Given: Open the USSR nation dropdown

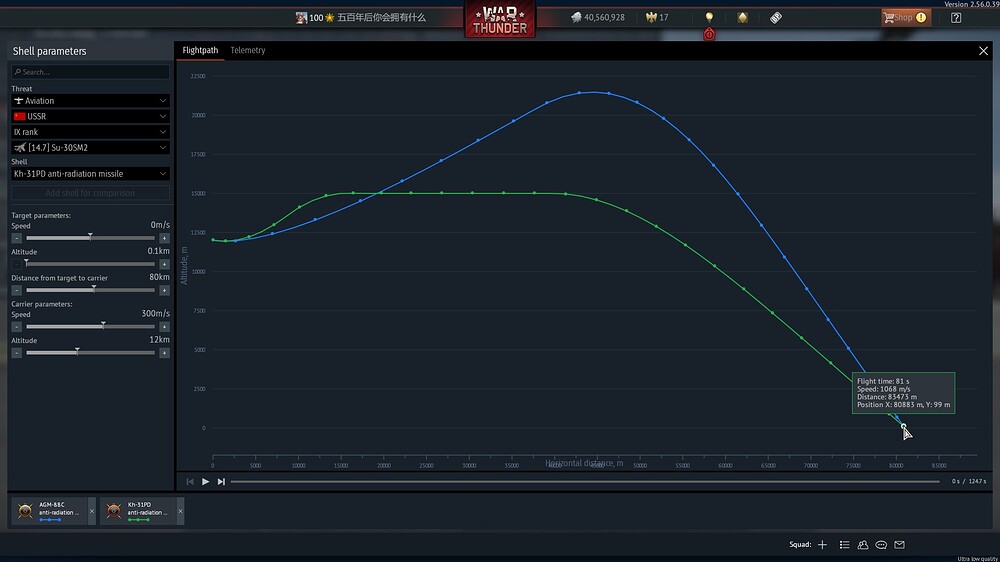Looking at the screenshot, I should click(x=90, y=116).
